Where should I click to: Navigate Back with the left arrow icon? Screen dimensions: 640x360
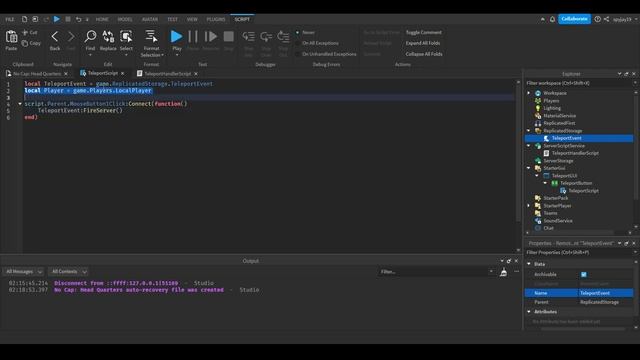pyautogui.click(x=55, y=37)
